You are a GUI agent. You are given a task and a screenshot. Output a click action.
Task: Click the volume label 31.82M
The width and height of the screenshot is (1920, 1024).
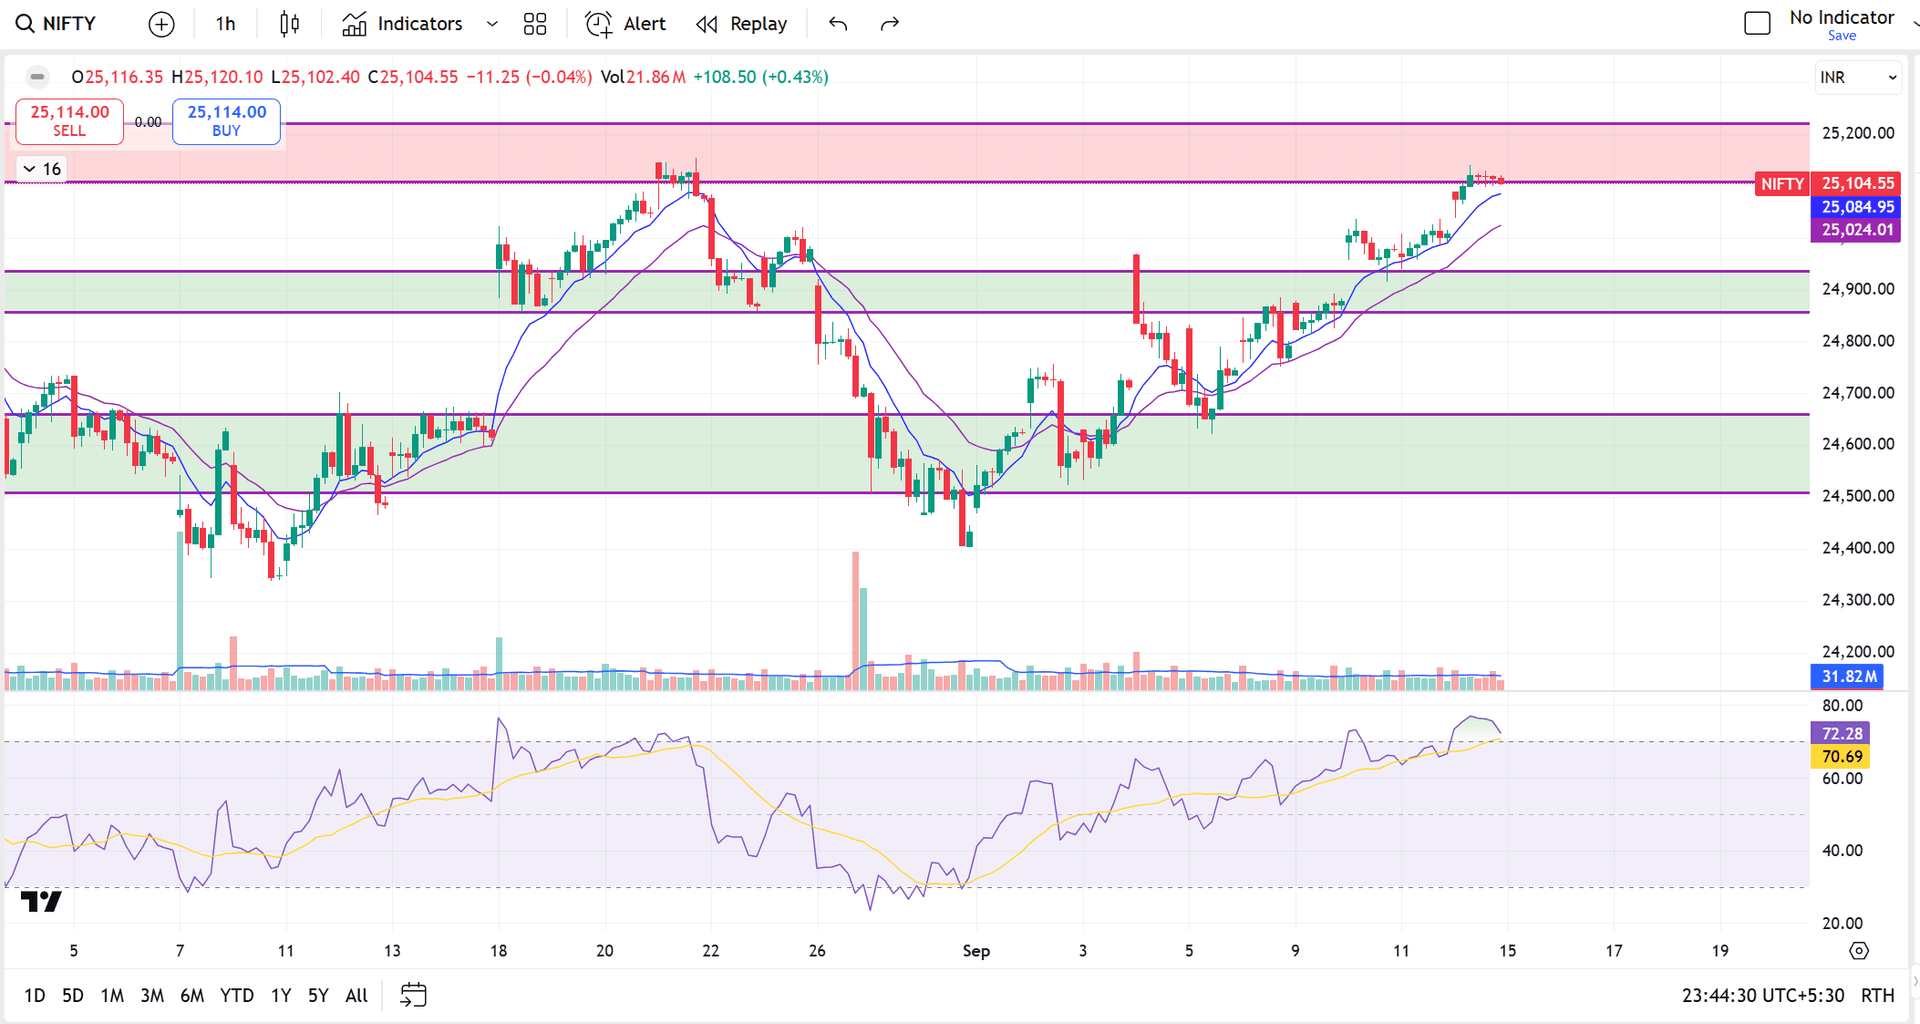(x=1847, y=677)
